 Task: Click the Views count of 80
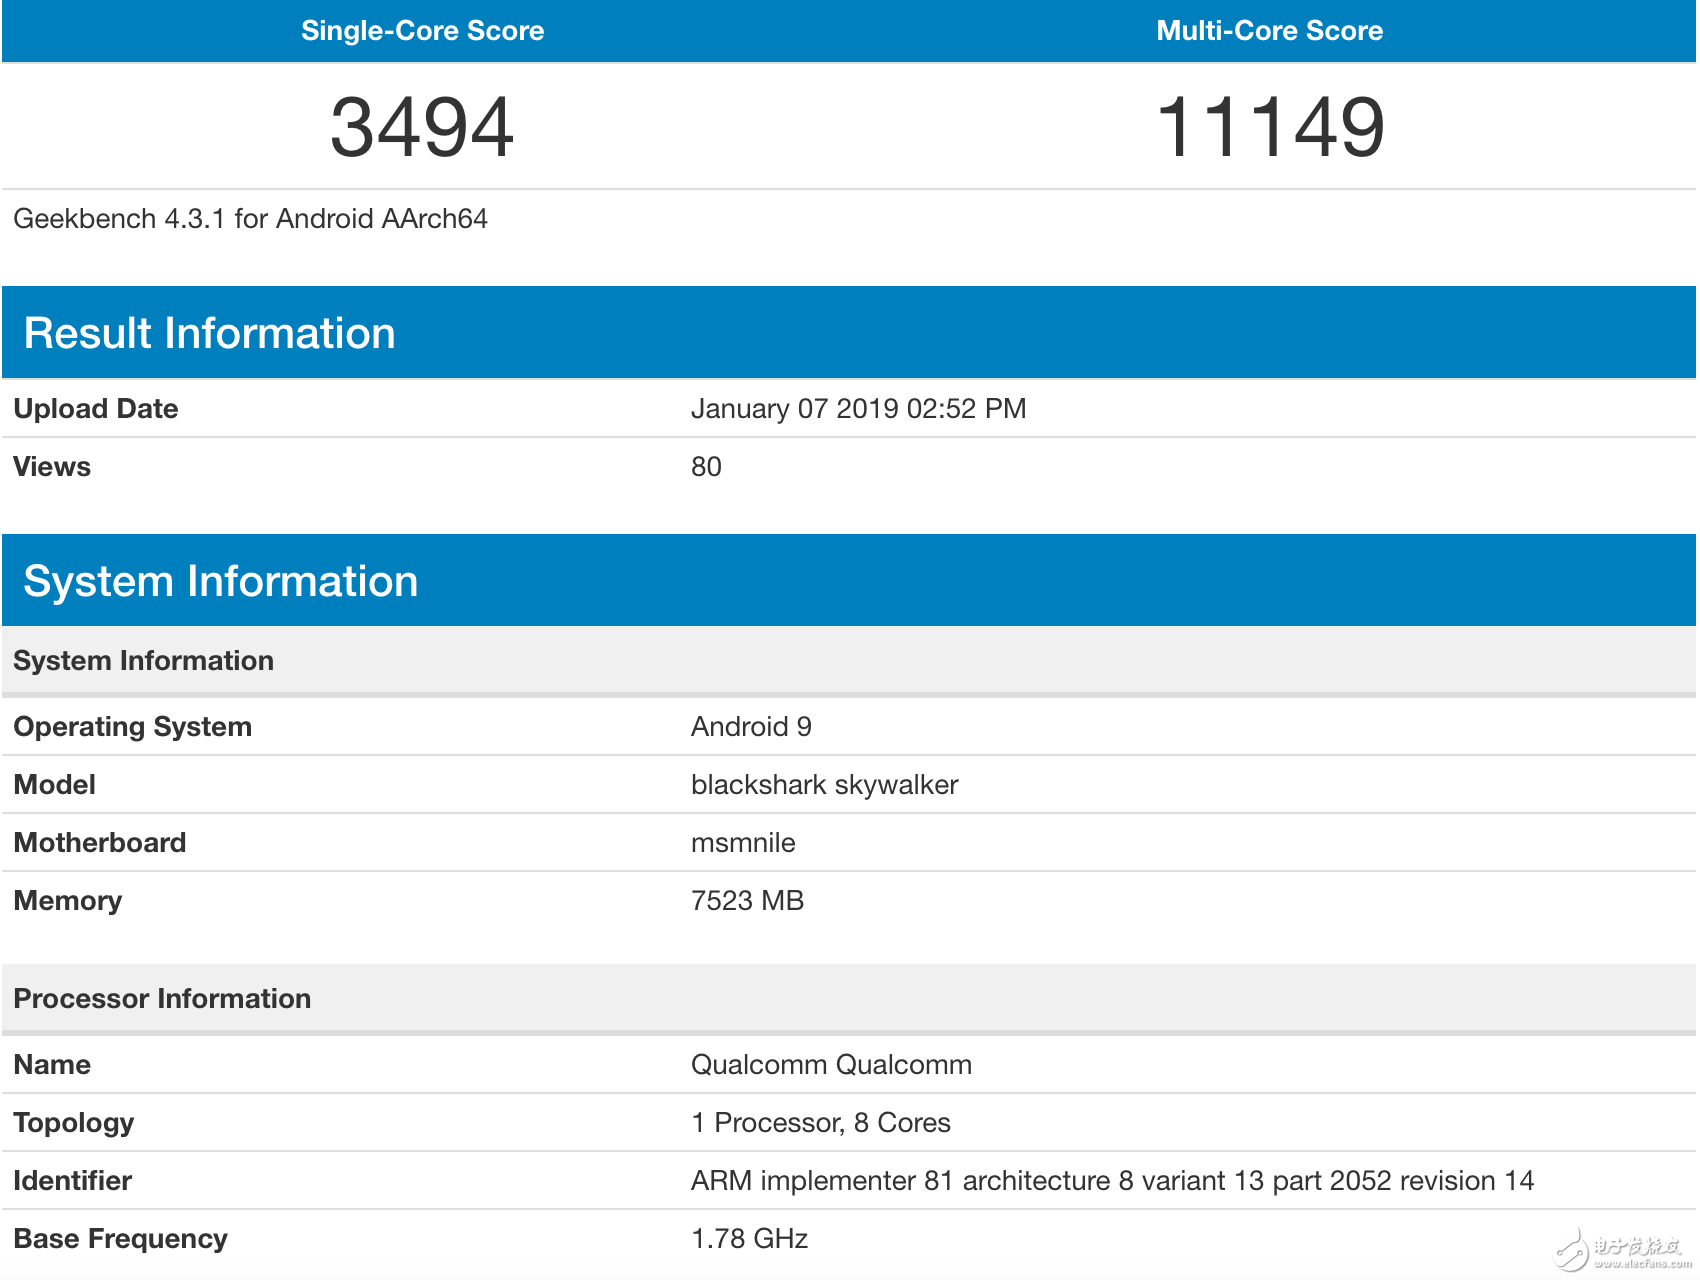pos(706,467)
